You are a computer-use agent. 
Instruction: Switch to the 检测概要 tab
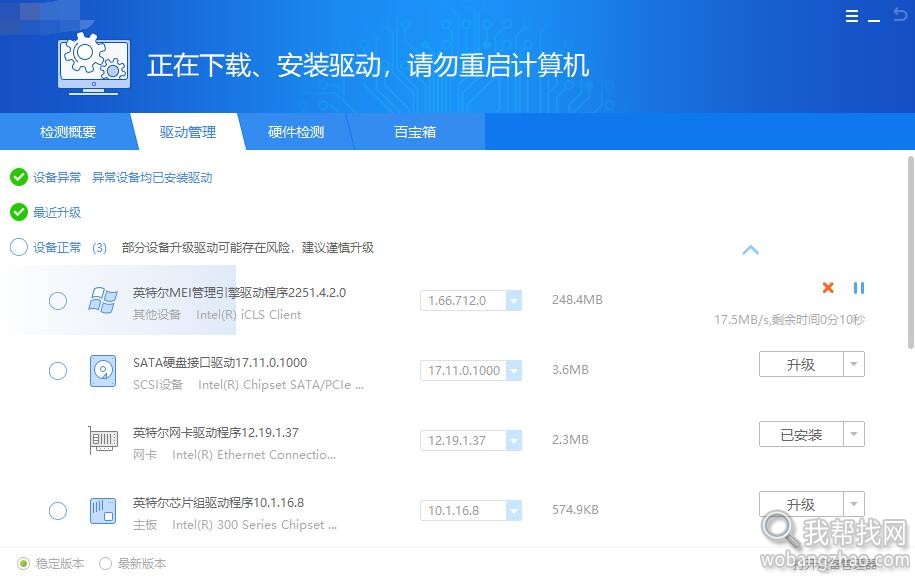[68, 132]
